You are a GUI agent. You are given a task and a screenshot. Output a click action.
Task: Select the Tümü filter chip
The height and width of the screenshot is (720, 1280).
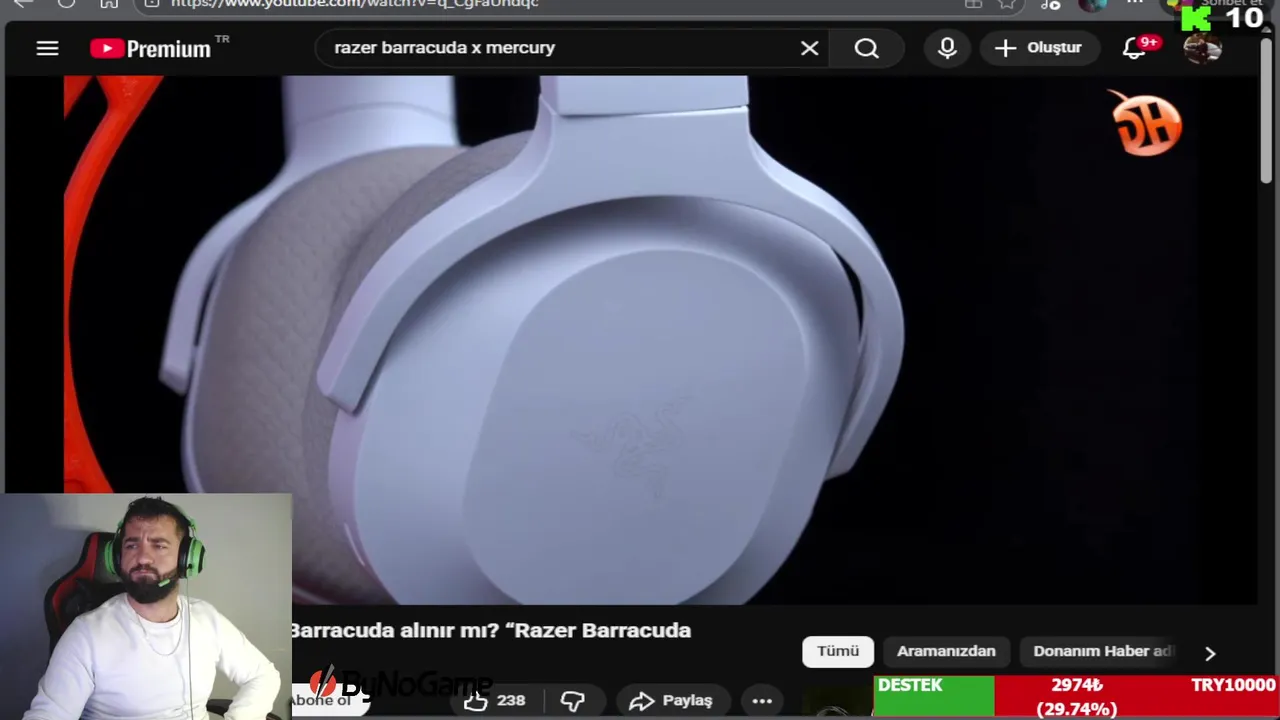[x=838, y=651]
